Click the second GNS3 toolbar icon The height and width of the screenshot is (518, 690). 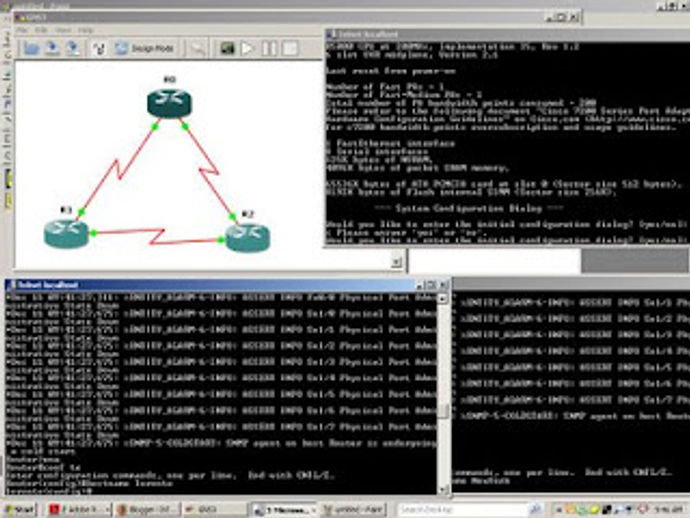[52, 48]
